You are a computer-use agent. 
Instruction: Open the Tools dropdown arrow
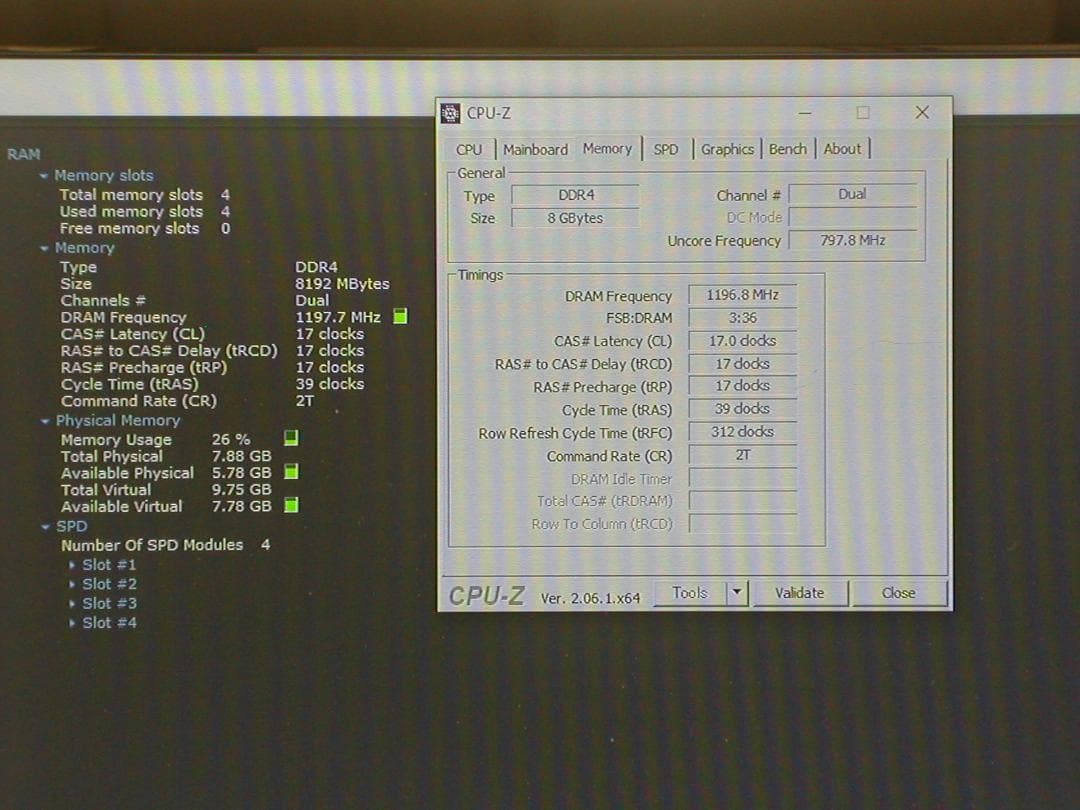(x=737, y=593)
